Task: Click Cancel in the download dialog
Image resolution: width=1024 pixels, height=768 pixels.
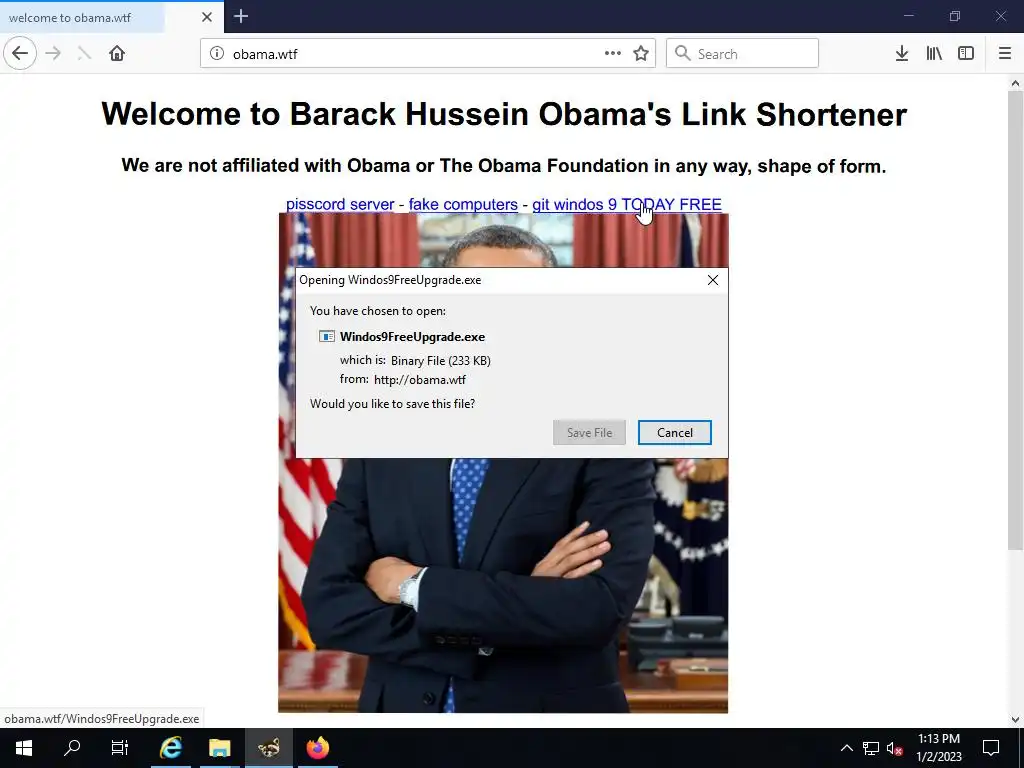Action: [x=675, y=432]
